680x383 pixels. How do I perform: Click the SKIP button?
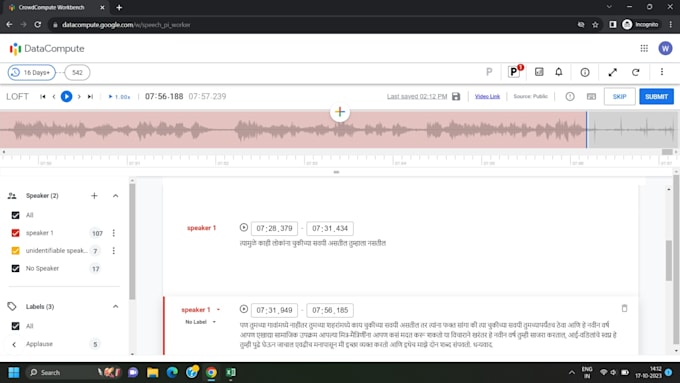619,96
